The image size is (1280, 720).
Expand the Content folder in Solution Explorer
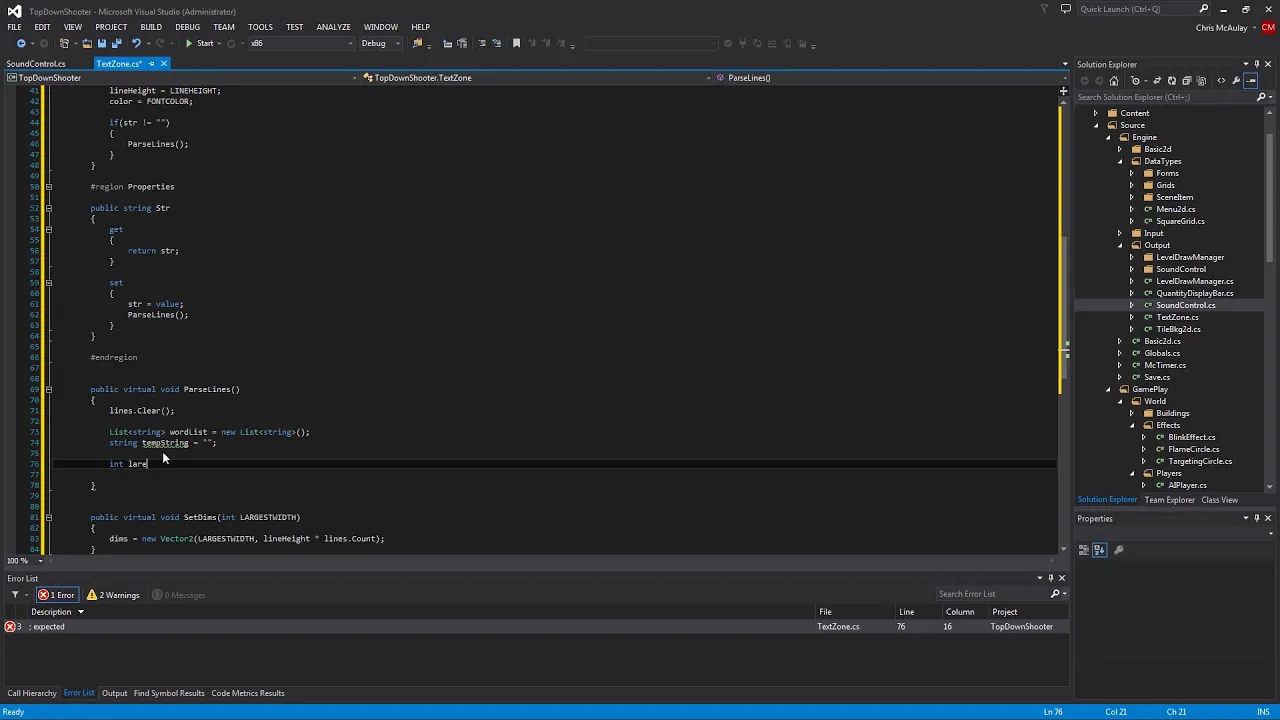(1096, 113)
